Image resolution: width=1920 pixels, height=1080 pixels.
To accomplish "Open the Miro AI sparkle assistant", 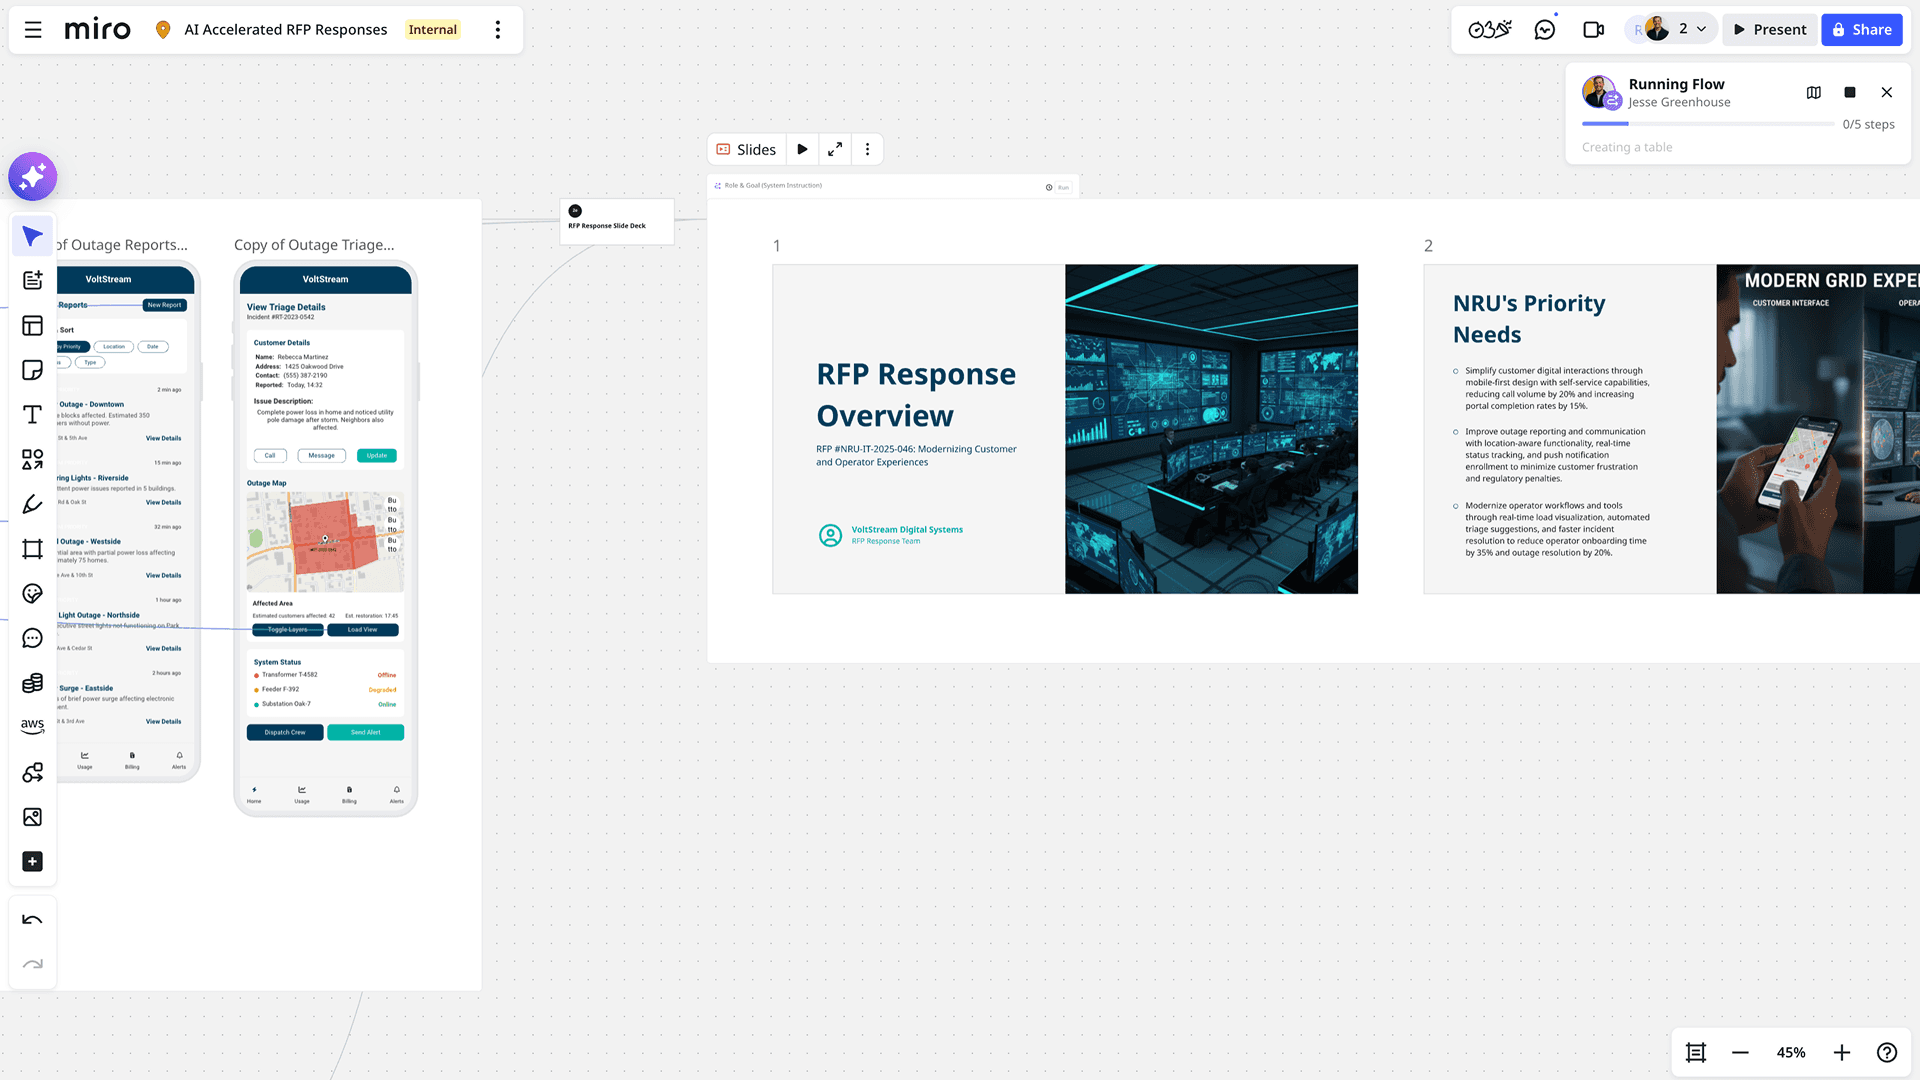I will [x=33, y=177].
